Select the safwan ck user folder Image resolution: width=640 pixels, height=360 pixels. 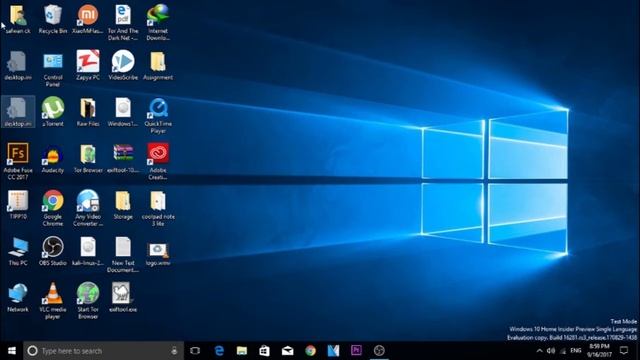pyautogui.click(x=18, y=20)
